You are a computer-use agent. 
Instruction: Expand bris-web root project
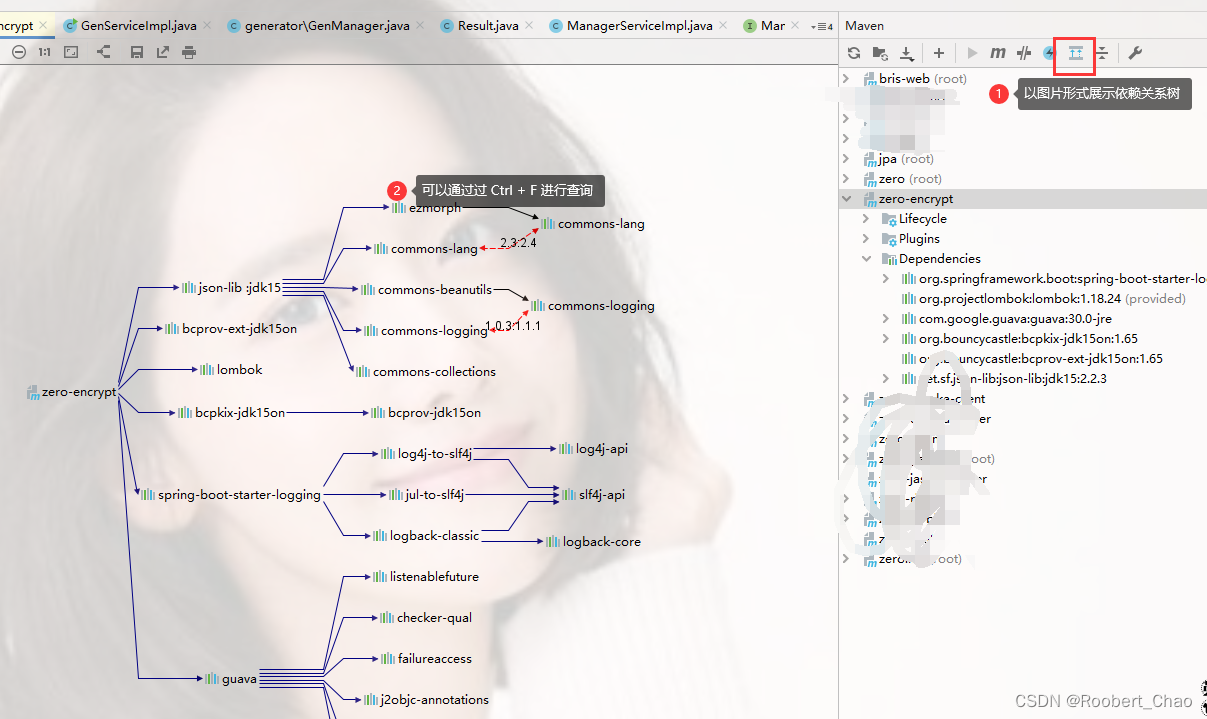click(846, 78)
